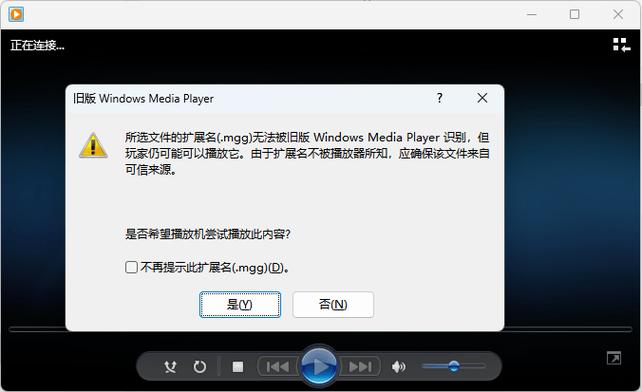Minimize the media player window
The height and width of the screenshot is (392, 642).
coord(531,14)
